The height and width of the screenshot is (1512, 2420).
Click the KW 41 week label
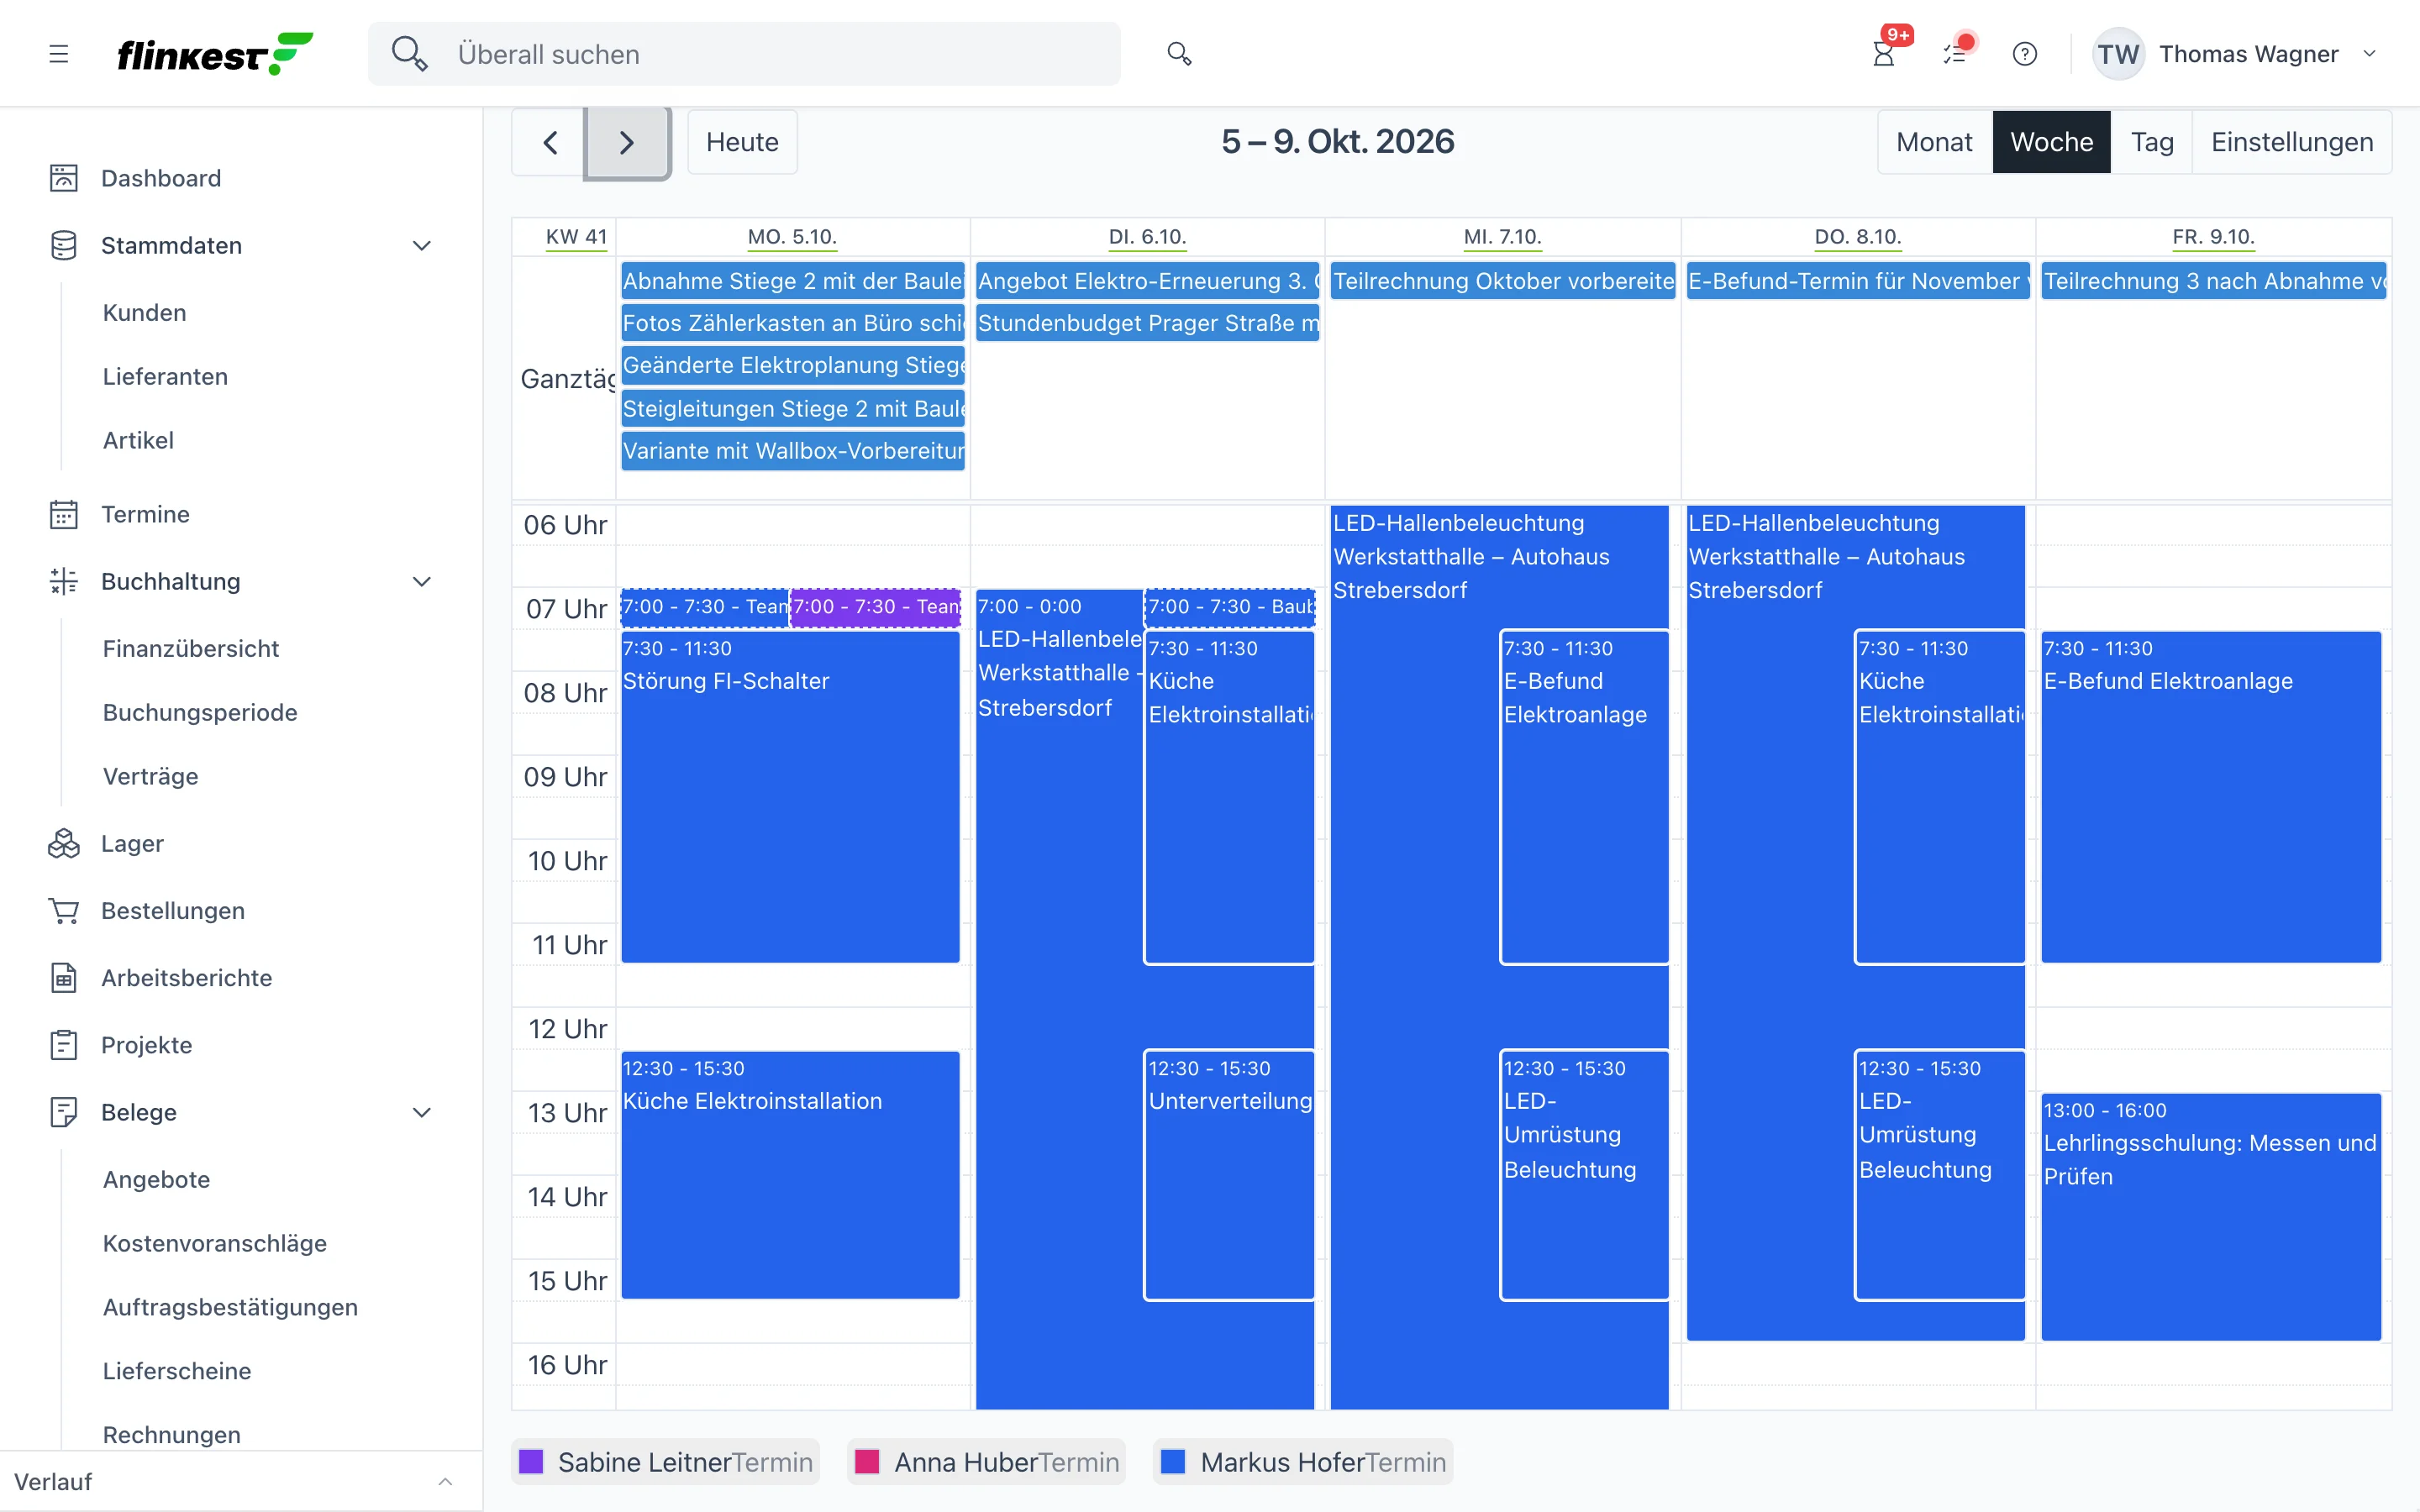576,237
